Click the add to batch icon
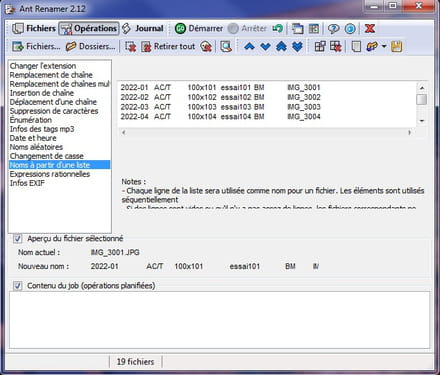The image size is (440, 375). coord(320,46)
